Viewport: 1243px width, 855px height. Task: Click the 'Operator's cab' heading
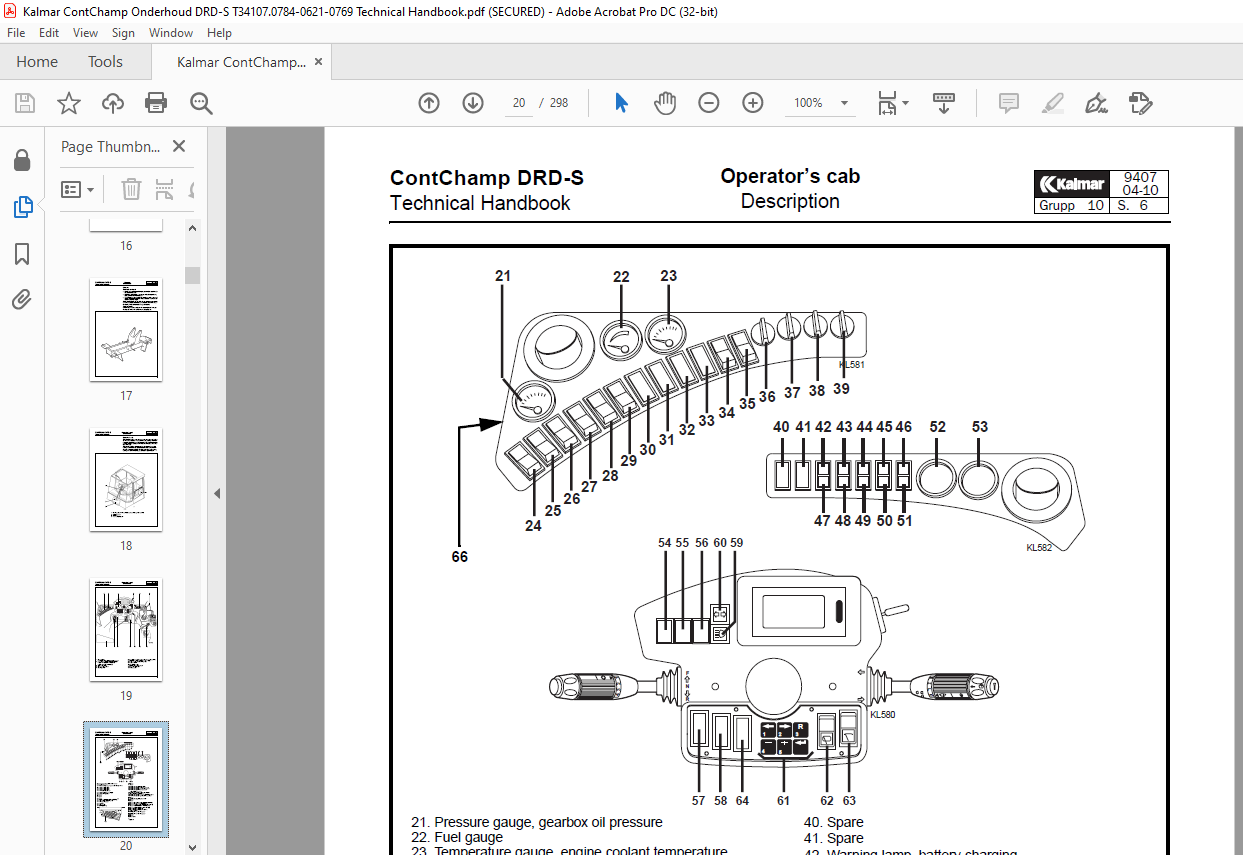pos(790,176)
